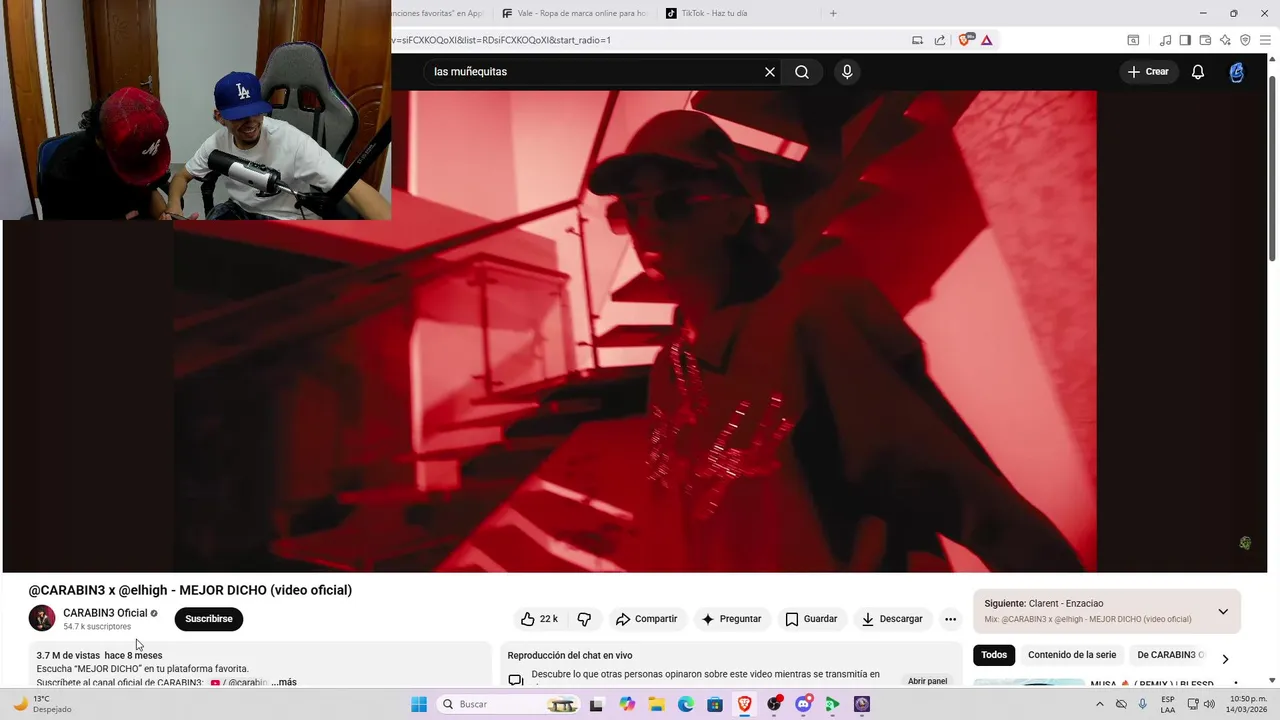Open Microsoft Edge from taskbar
The image size is (1280, 720).
[686, 704]
